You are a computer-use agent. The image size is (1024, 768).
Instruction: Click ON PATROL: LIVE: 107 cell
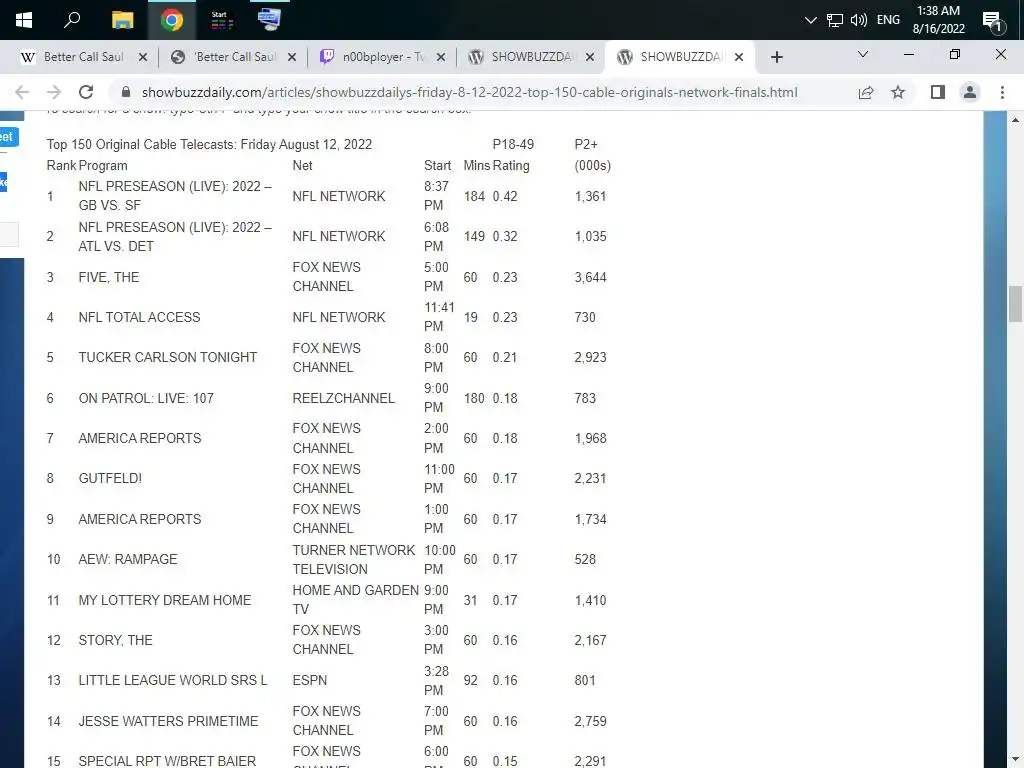tap(146, 398)
